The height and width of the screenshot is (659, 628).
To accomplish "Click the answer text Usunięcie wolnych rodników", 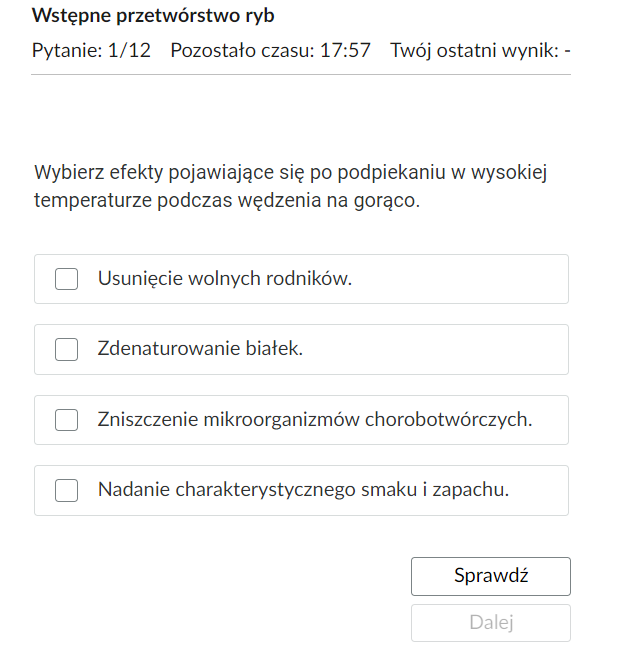I will [225, 278].
